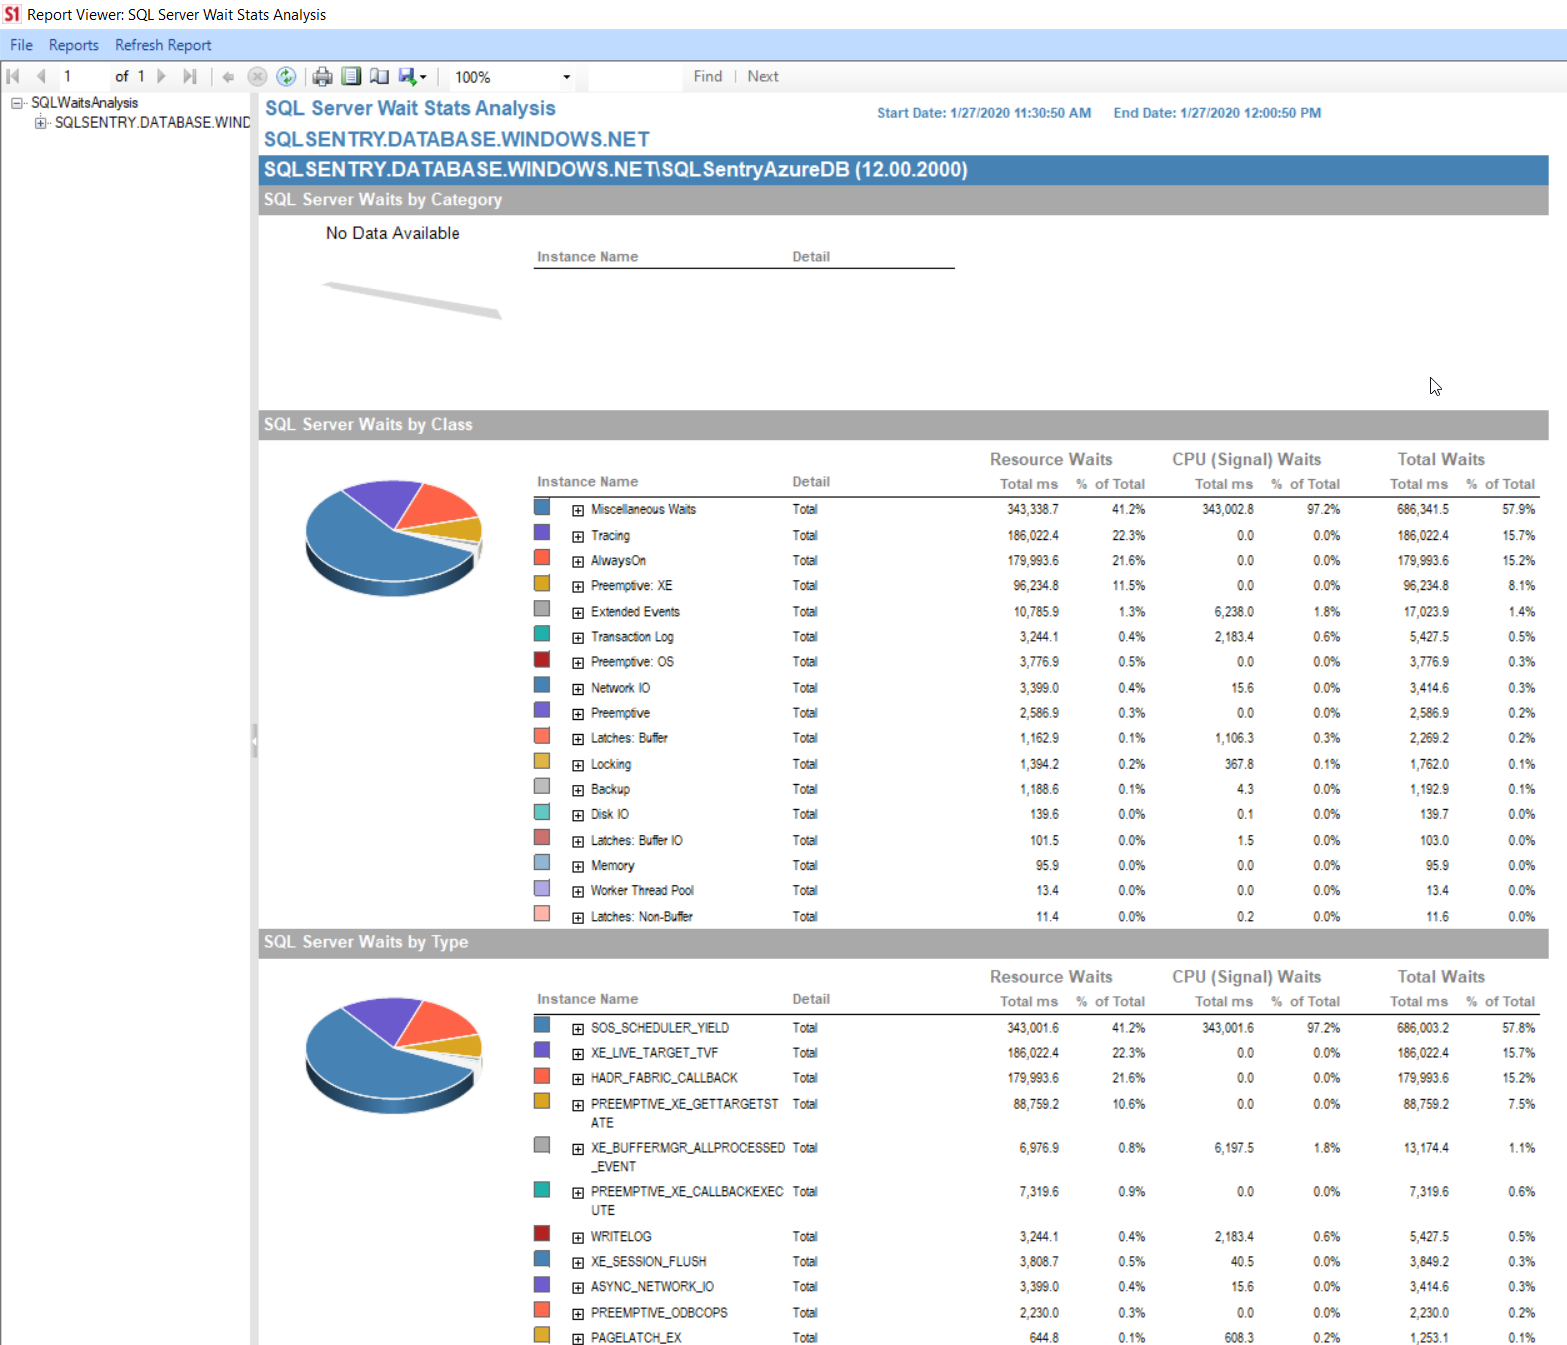Screen dimensions: 1567x1345
Task: Open the File menu
Action: [20, 44]
